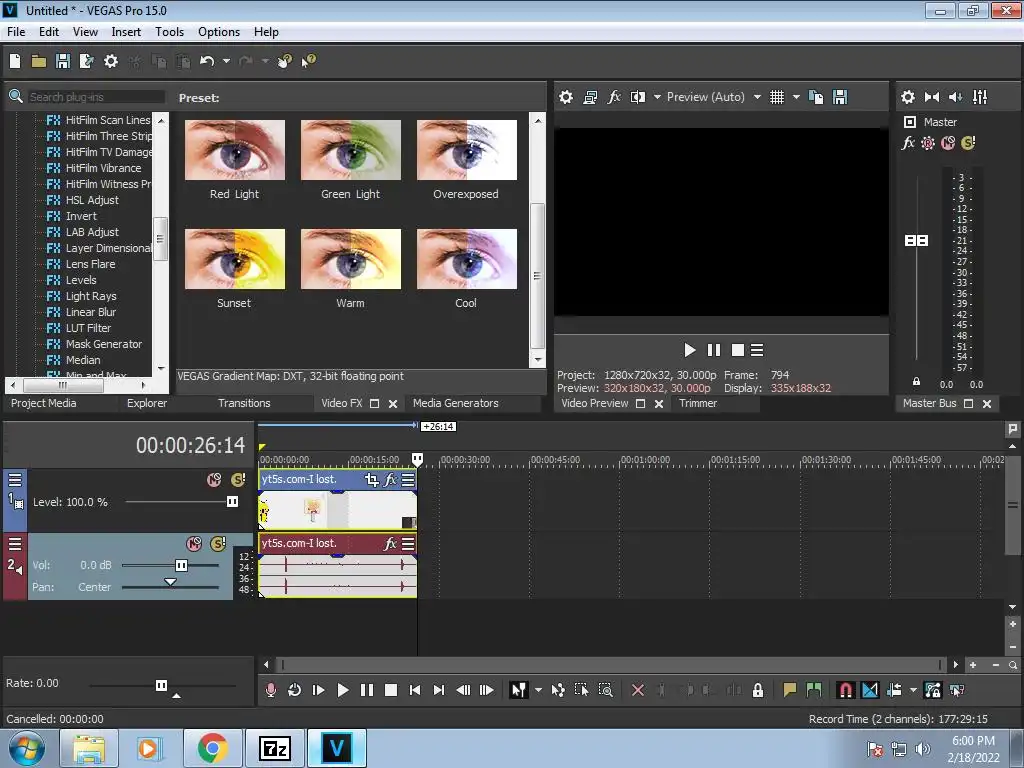Open video clip hamburger menu

pos(408,480)
